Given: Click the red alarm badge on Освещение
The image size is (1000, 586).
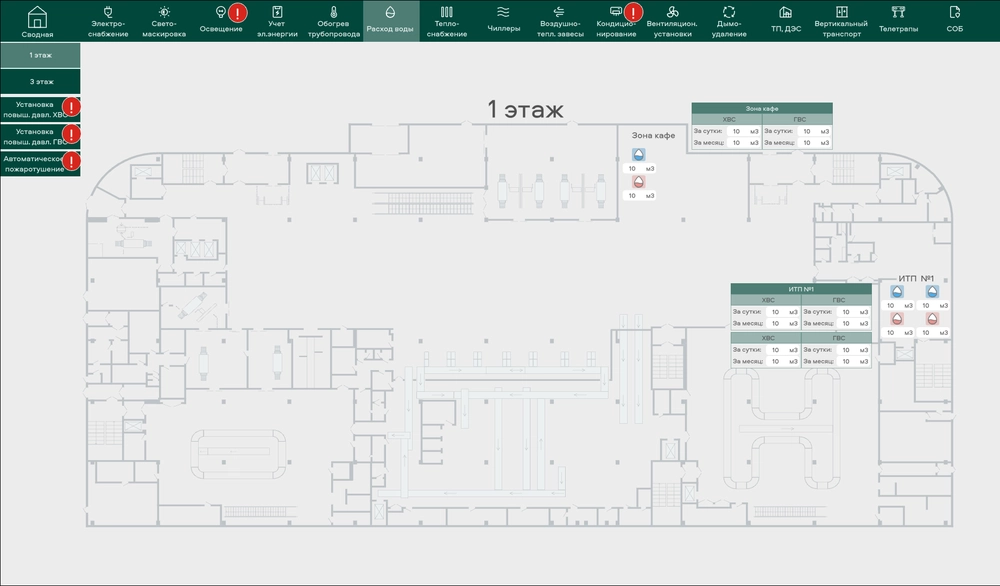Looking at the screenshot, I should 237,13.
